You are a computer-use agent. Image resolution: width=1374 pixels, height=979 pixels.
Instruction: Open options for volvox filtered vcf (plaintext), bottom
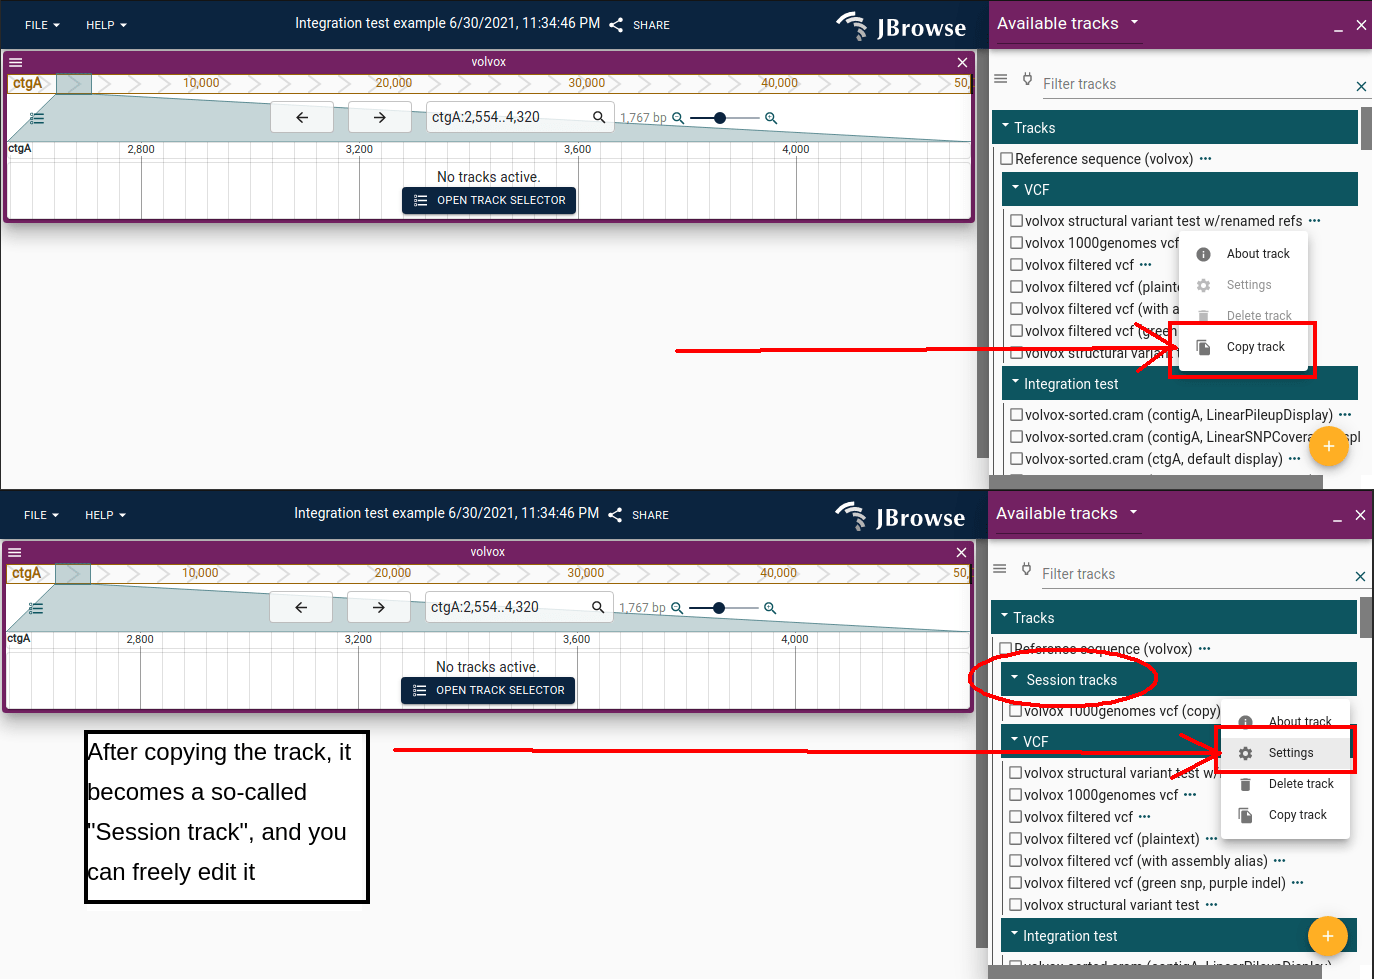(x=1211, y=839)
